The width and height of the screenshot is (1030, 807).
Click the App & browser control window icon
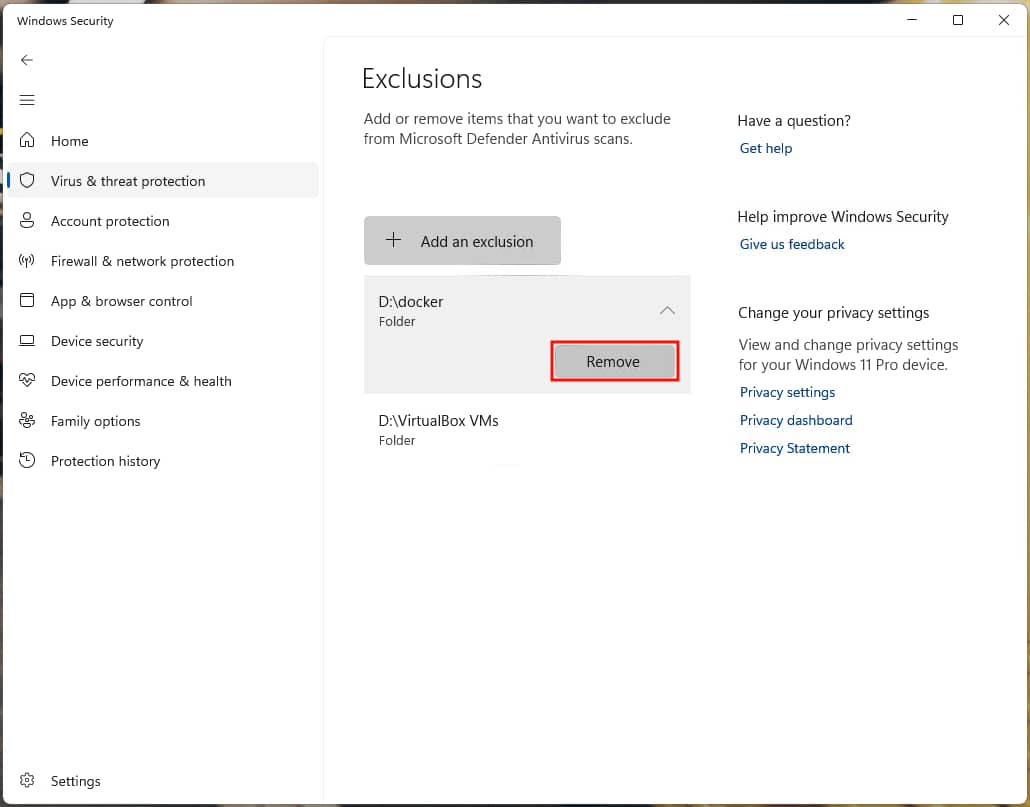click(x=27, y=301)
